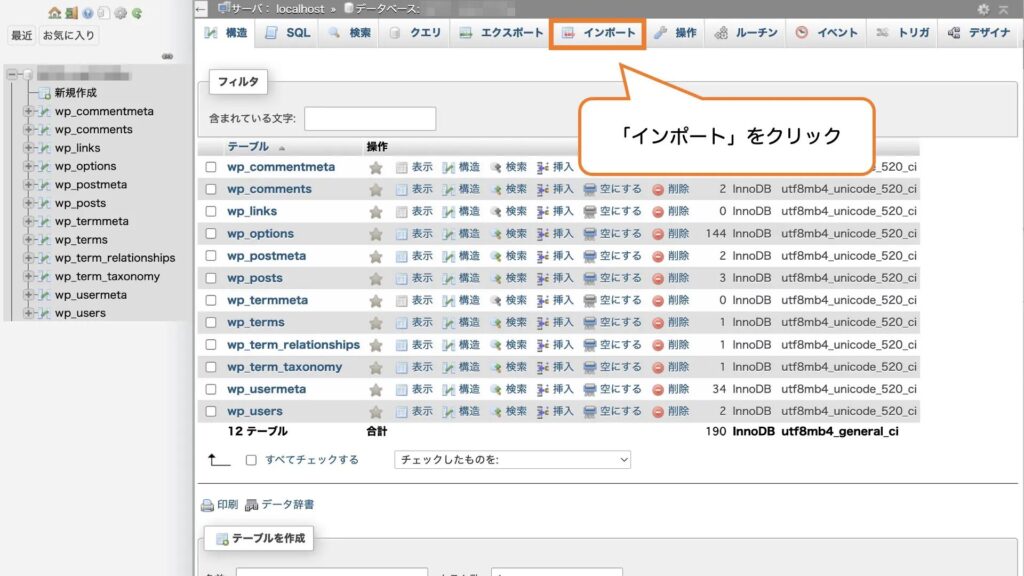This screenshot has height=576, width=1024.
Task: Expand wp_usermeta in the sidebar tree
Action: coord(28,295)
